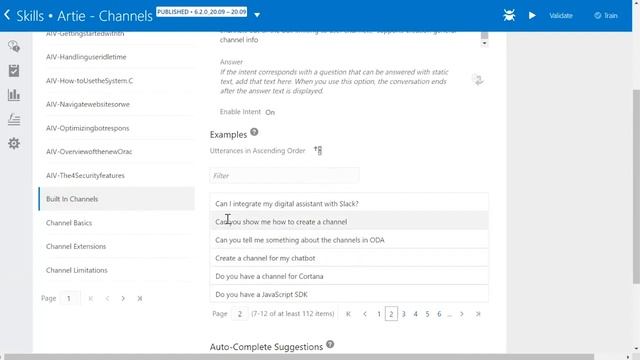
Task: Click the main vertical page scrollbar
Action: coord(636,187)
